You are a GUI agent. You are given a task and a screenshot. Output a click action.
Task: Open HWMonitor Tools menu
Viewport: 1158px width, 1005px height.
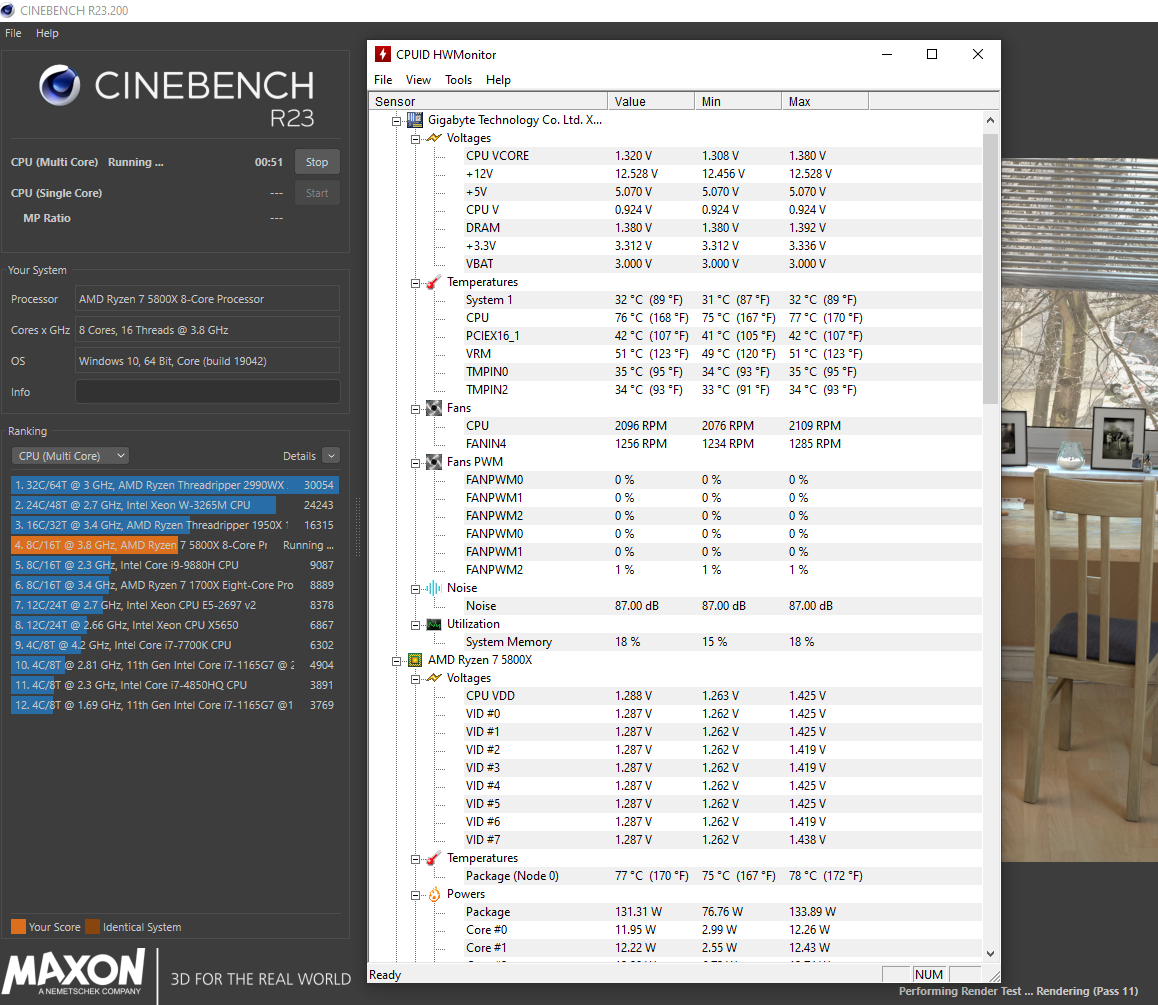(x=458, y=80)
